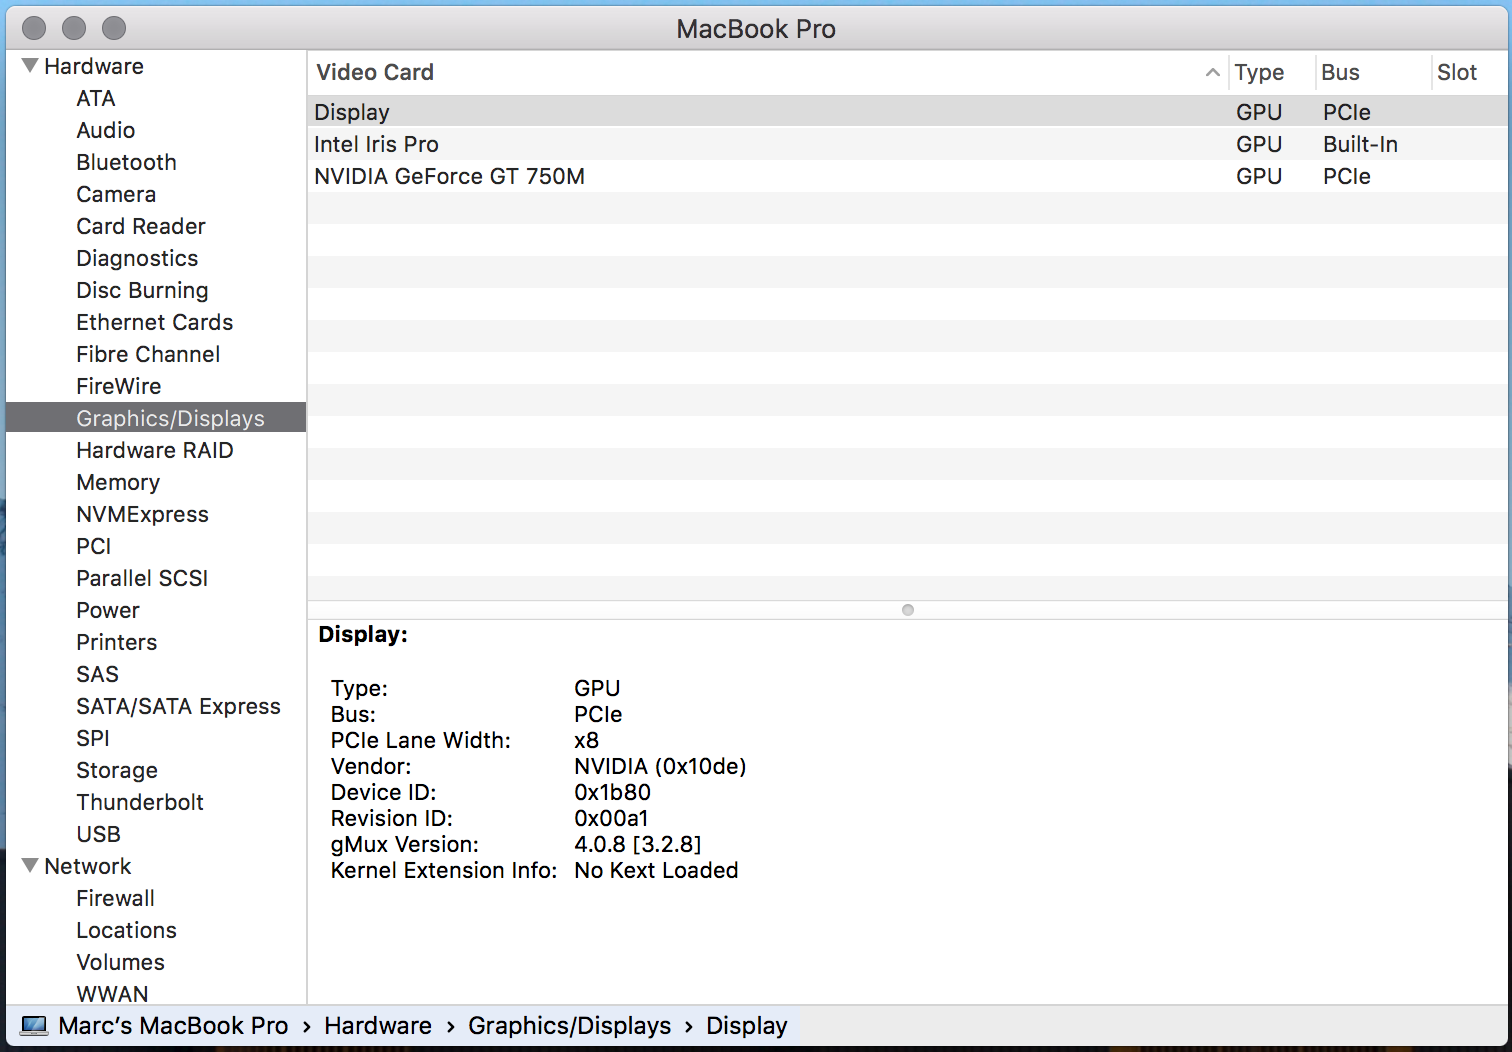
Task: Go to Hardware in the path bar
Action: [378, 1026]
